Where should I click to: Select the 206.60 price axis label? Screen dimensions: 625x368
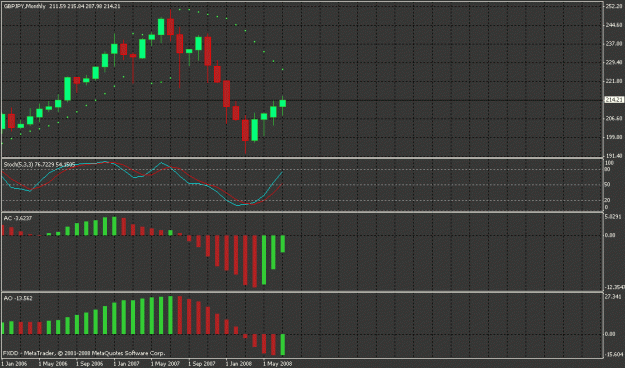(614, 118)
